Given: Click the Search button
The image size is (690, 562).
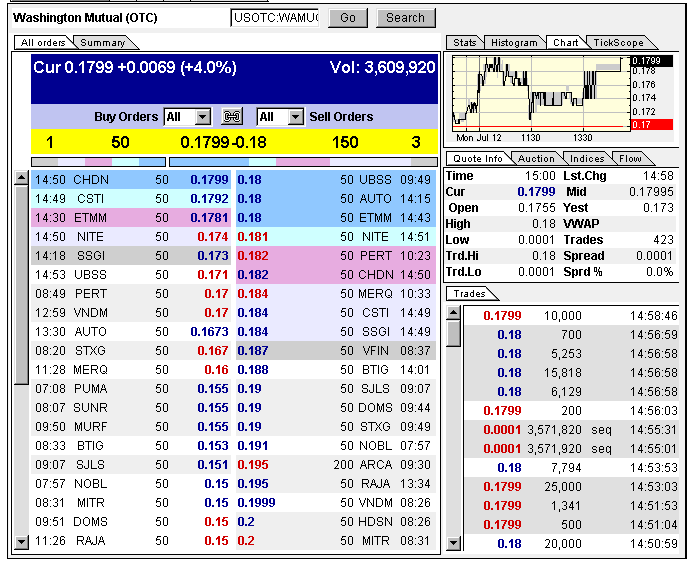Looking at the screenshot, I should (405, 17).
